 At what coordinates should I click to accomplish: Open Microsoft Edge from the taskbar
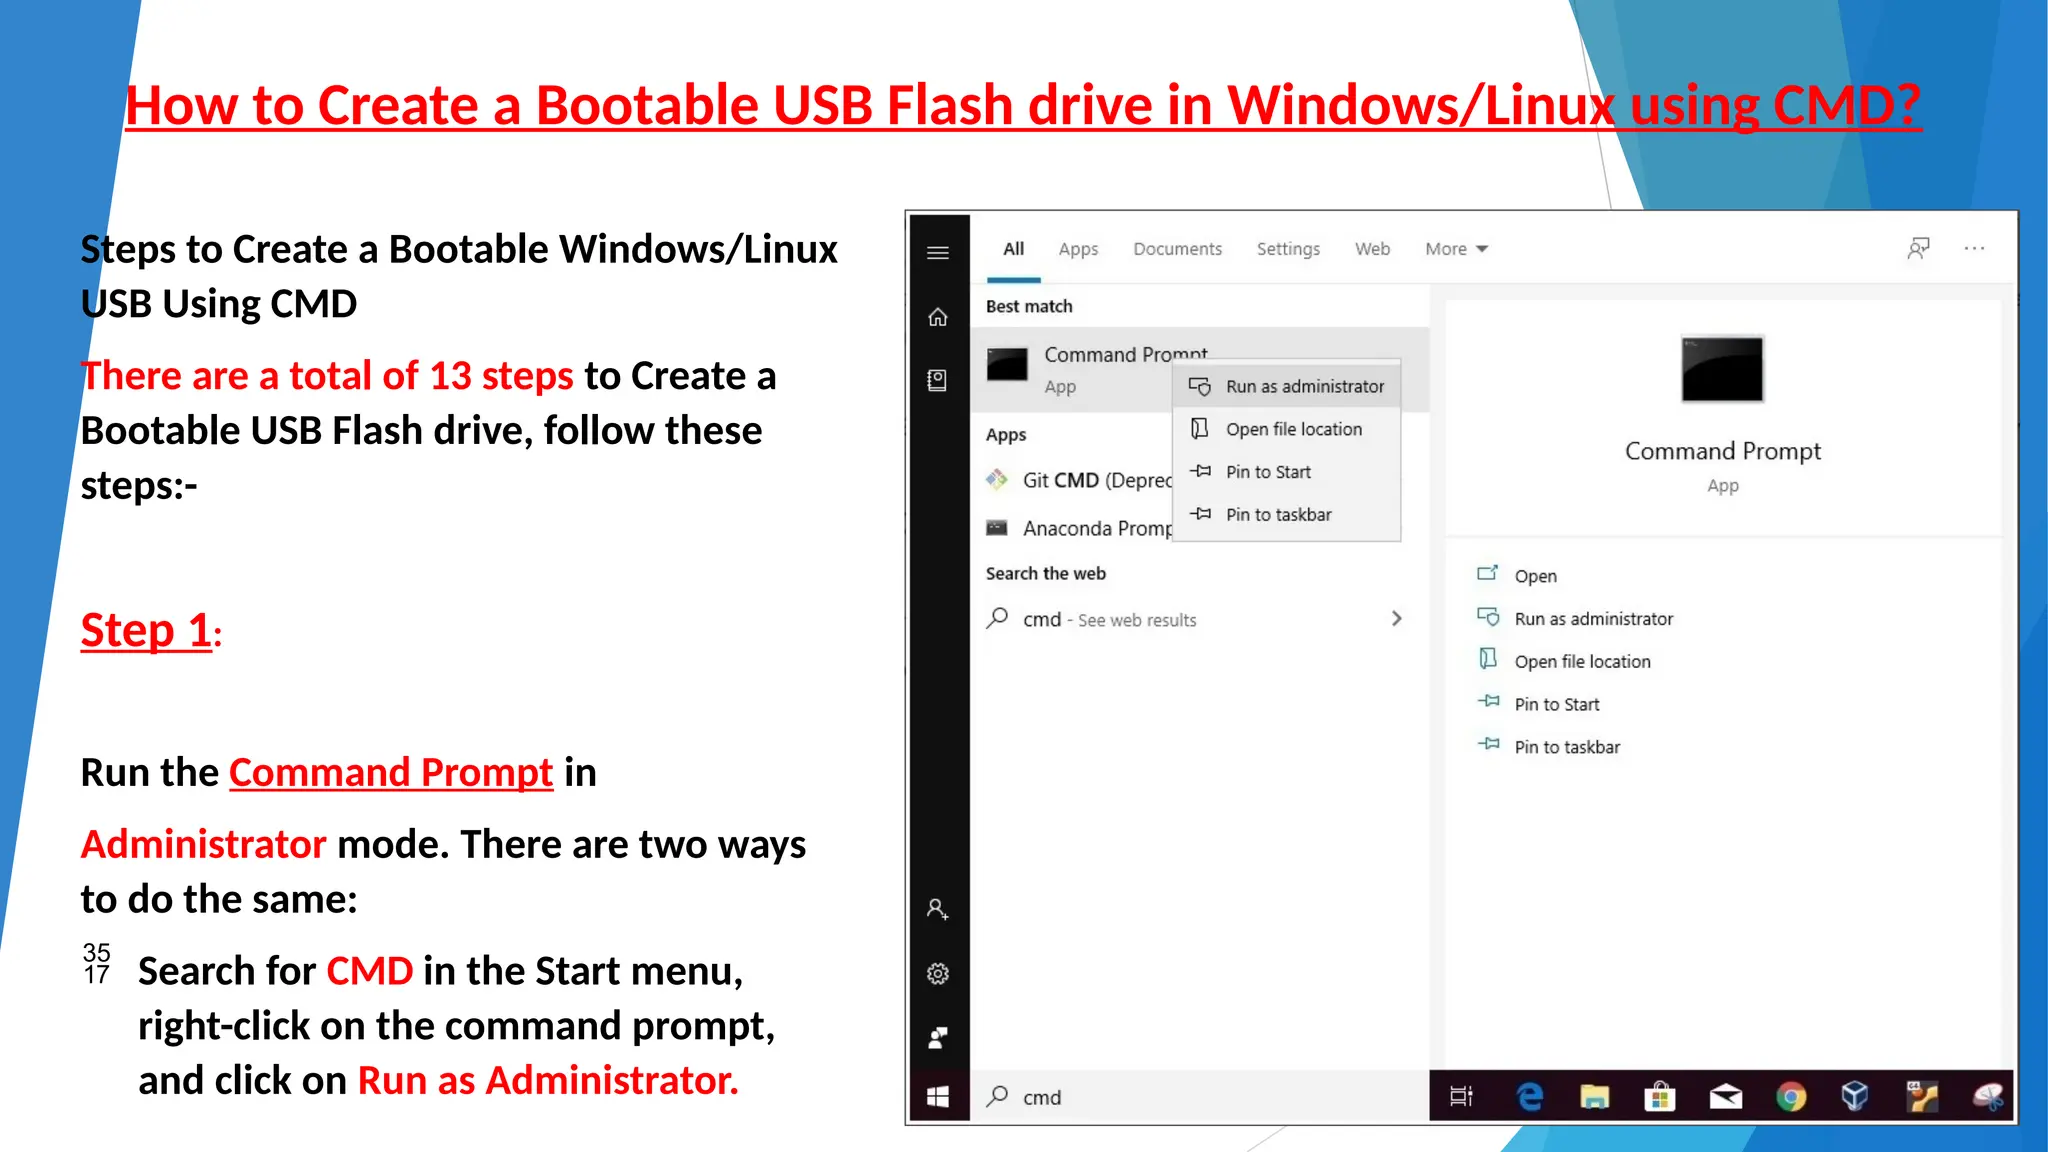pyautogui.click(x=1529, y=1097)
